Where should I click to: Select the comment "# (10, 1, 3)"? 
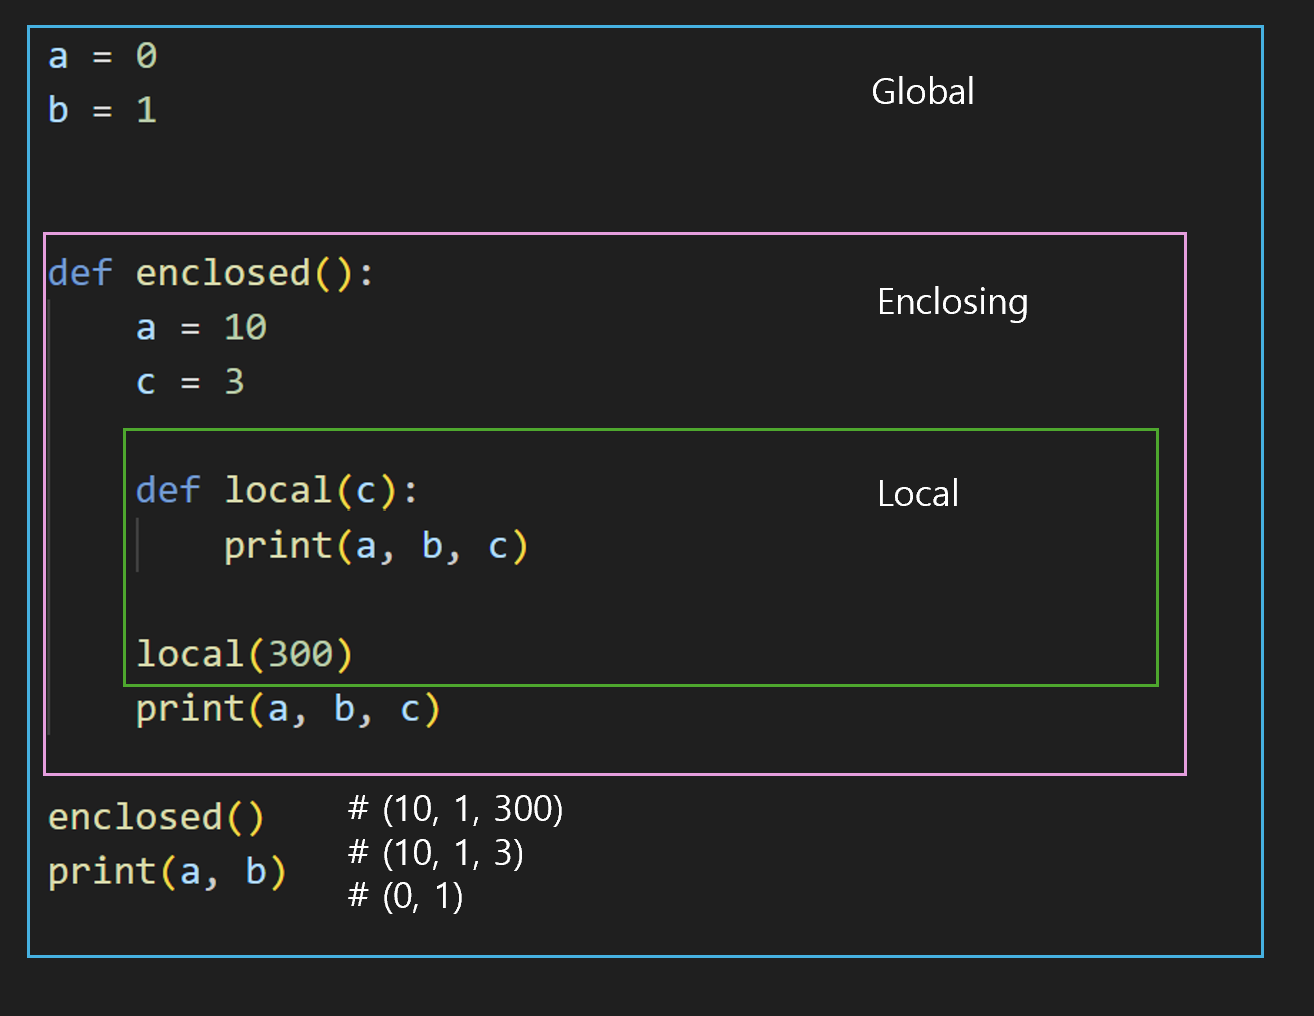pos(435,852)
